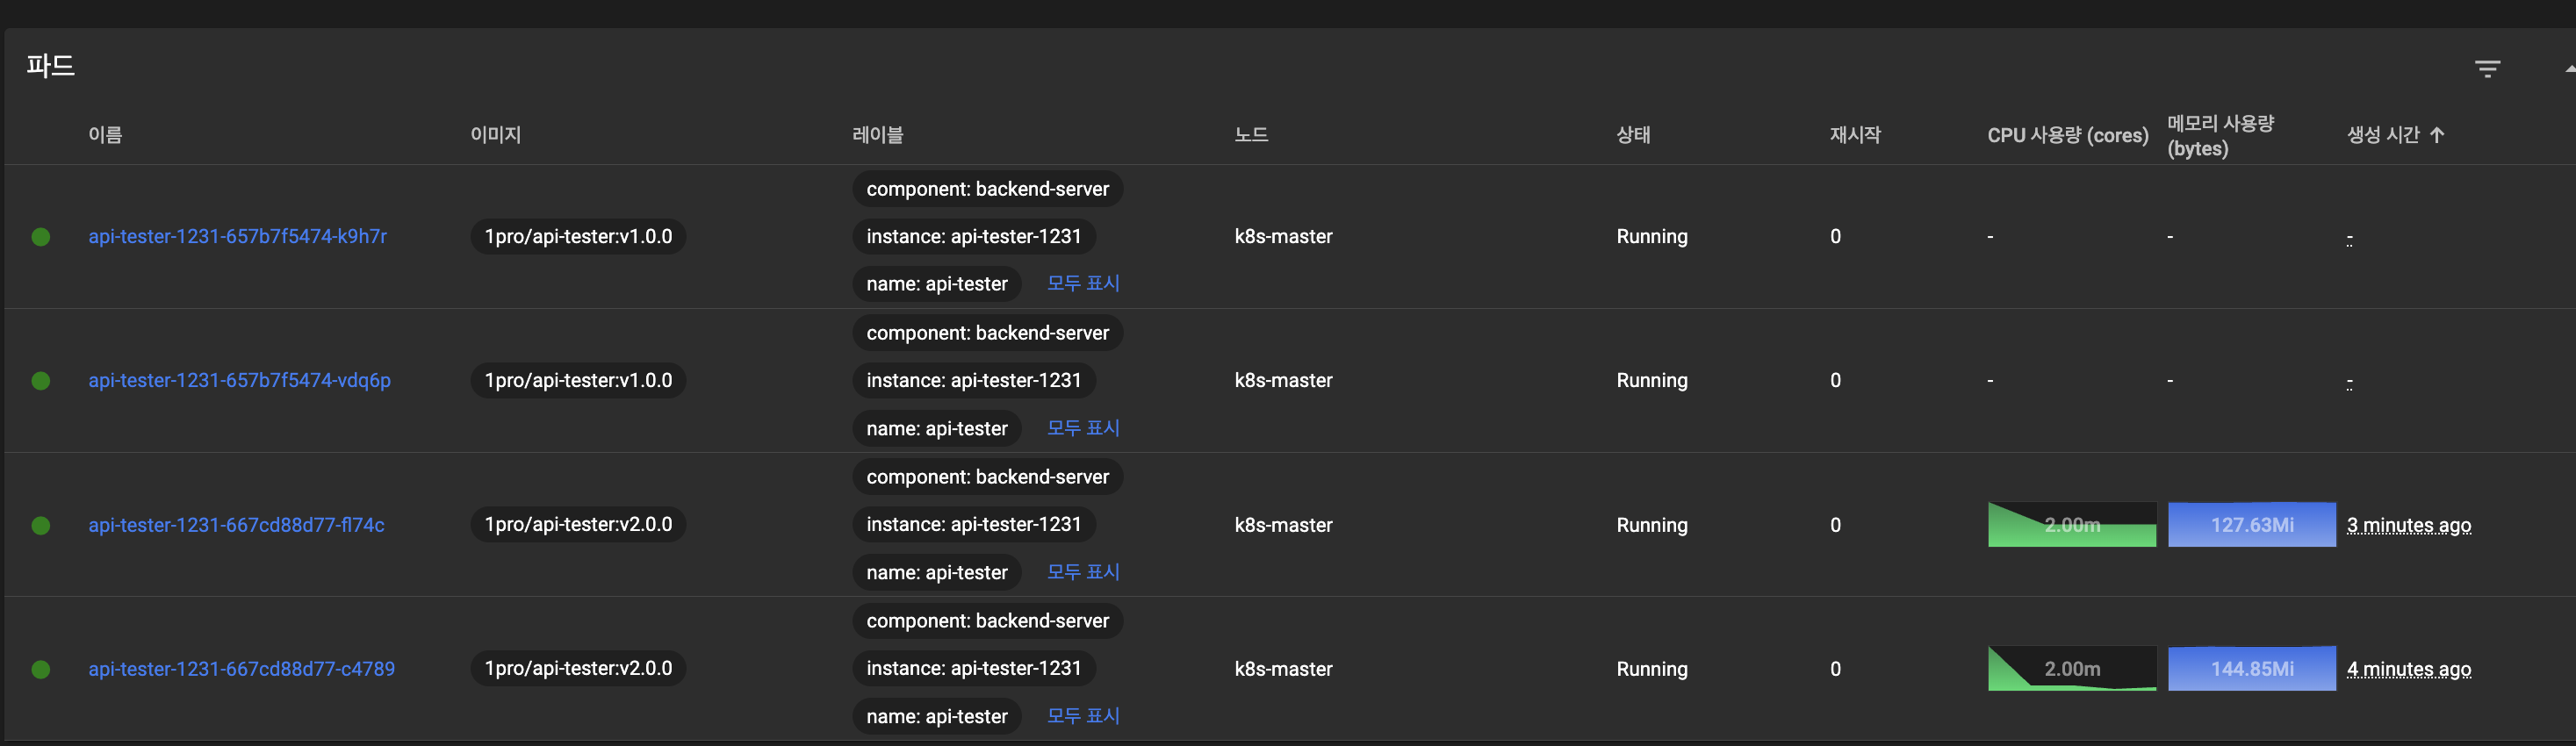2576x746 pixels.
Task: Open pod api-tester-1231-667cd88d77-fl74c
Action: click(x=236, y=525)
